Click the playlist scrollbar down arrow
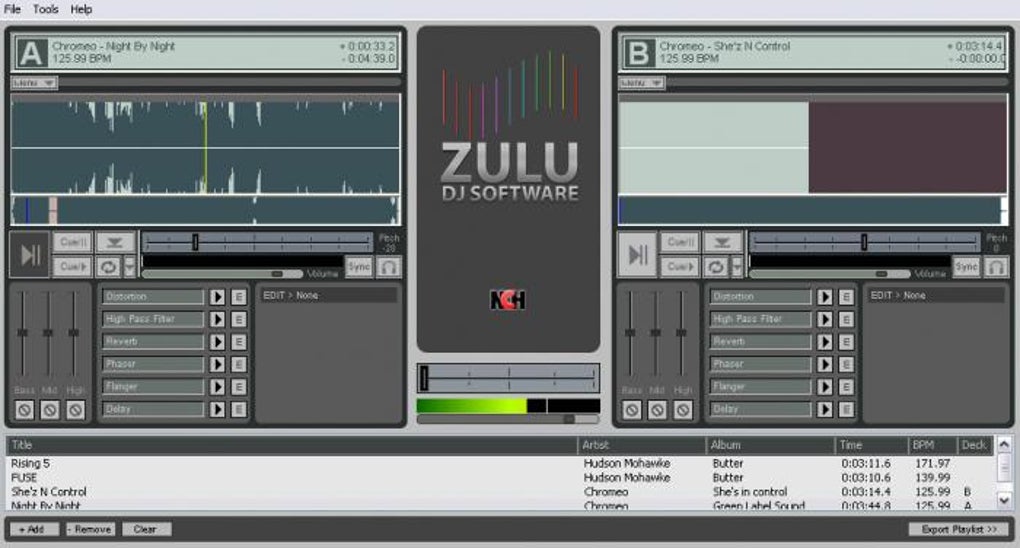 1004,500
